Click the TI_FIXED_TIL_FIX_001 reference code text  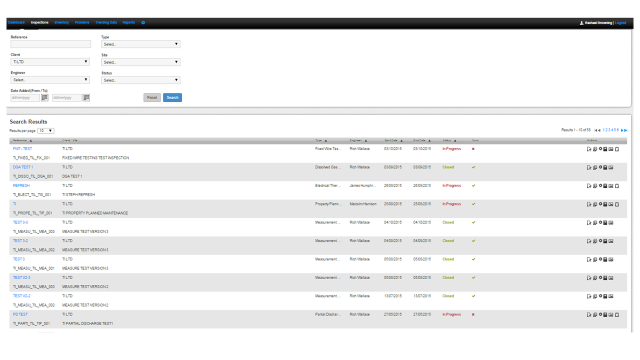click(x=31, y=158)
